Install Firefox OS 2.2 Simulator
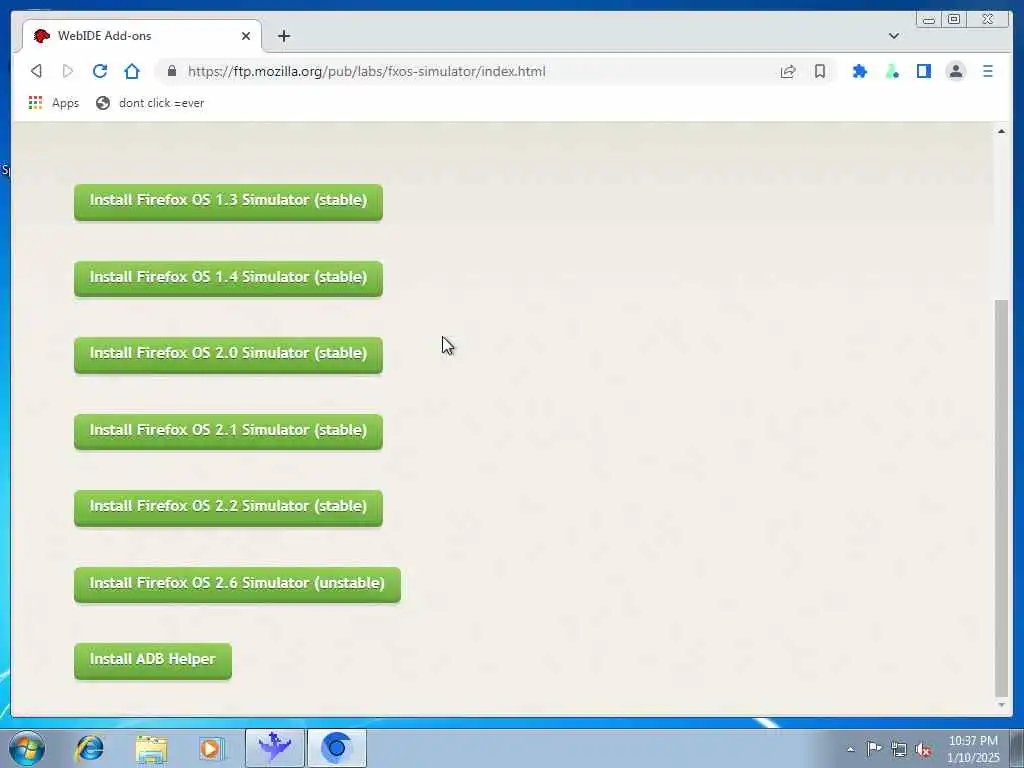Image resolution: width=1024 pixels, height=768 pixels. (x=228, y=507)
